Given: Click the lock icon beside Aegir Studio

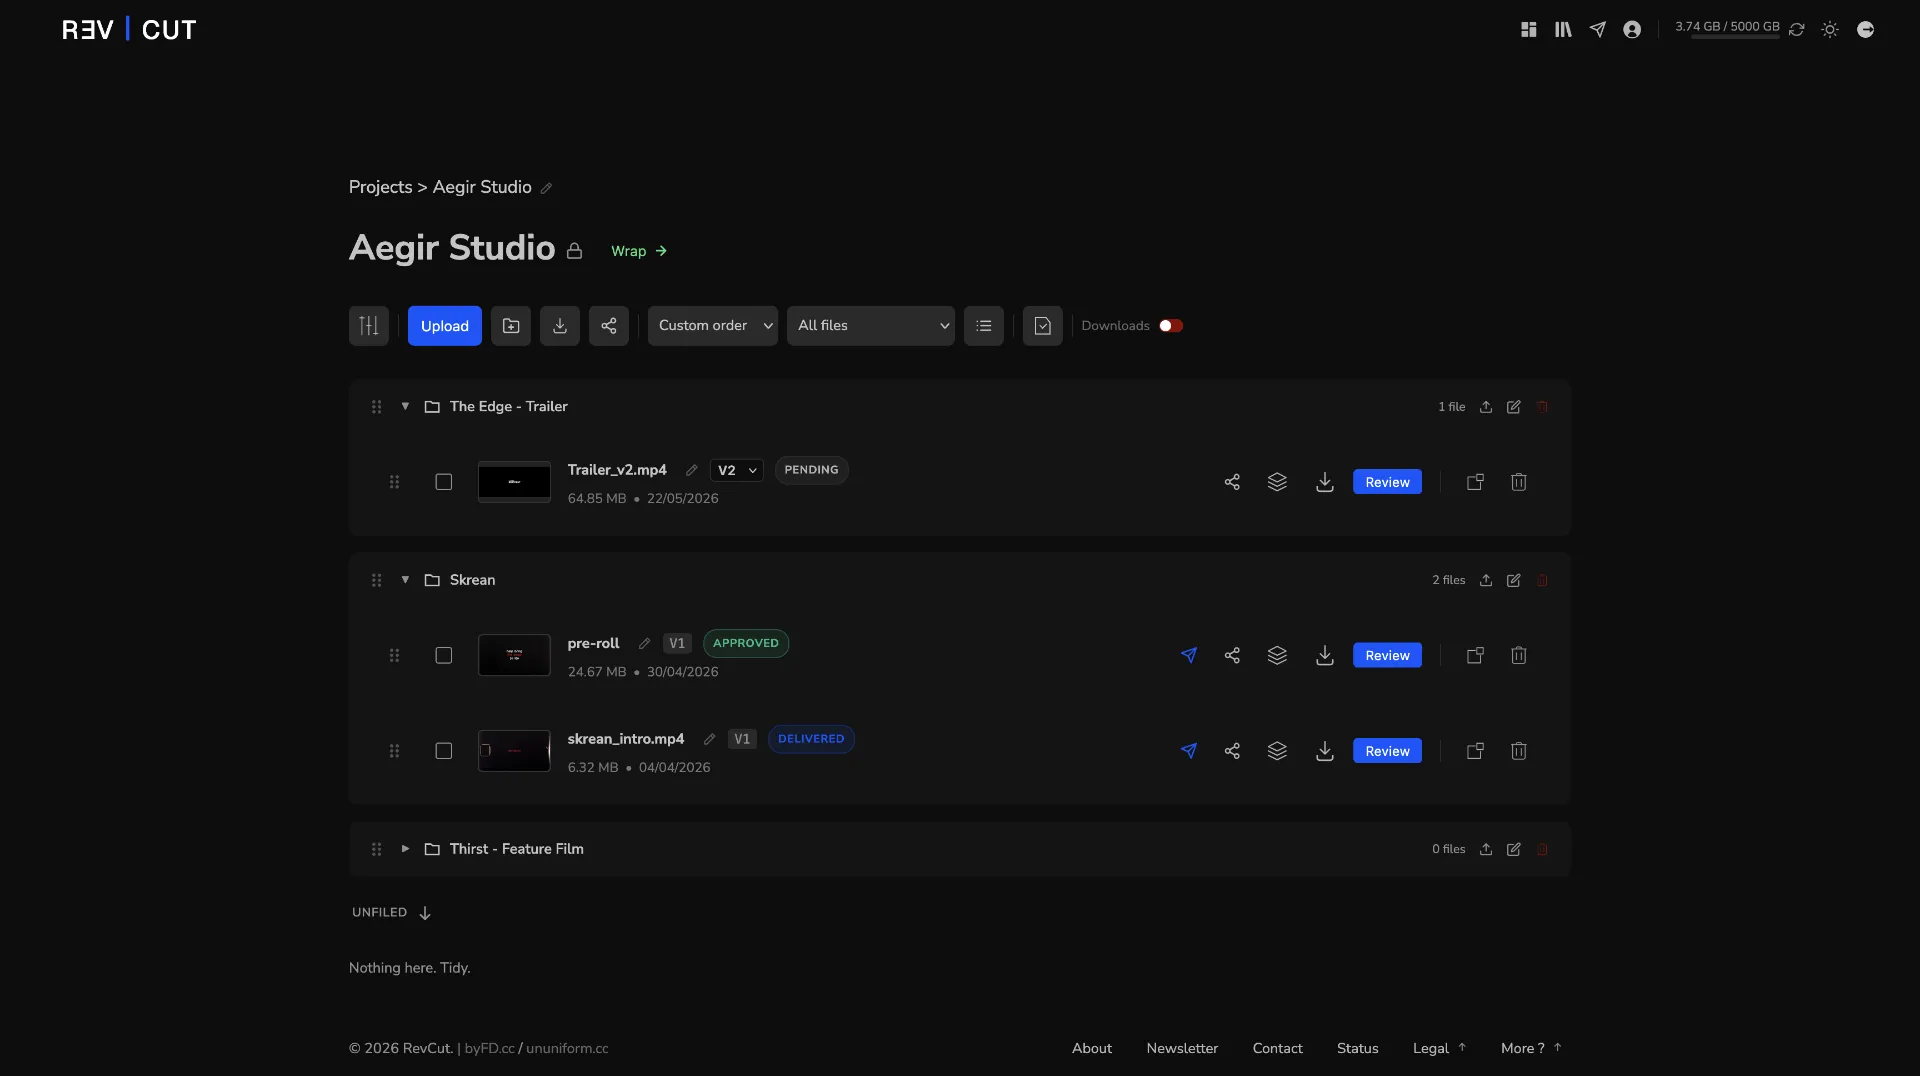Looking at the screenshot, I should pos(574,251).
